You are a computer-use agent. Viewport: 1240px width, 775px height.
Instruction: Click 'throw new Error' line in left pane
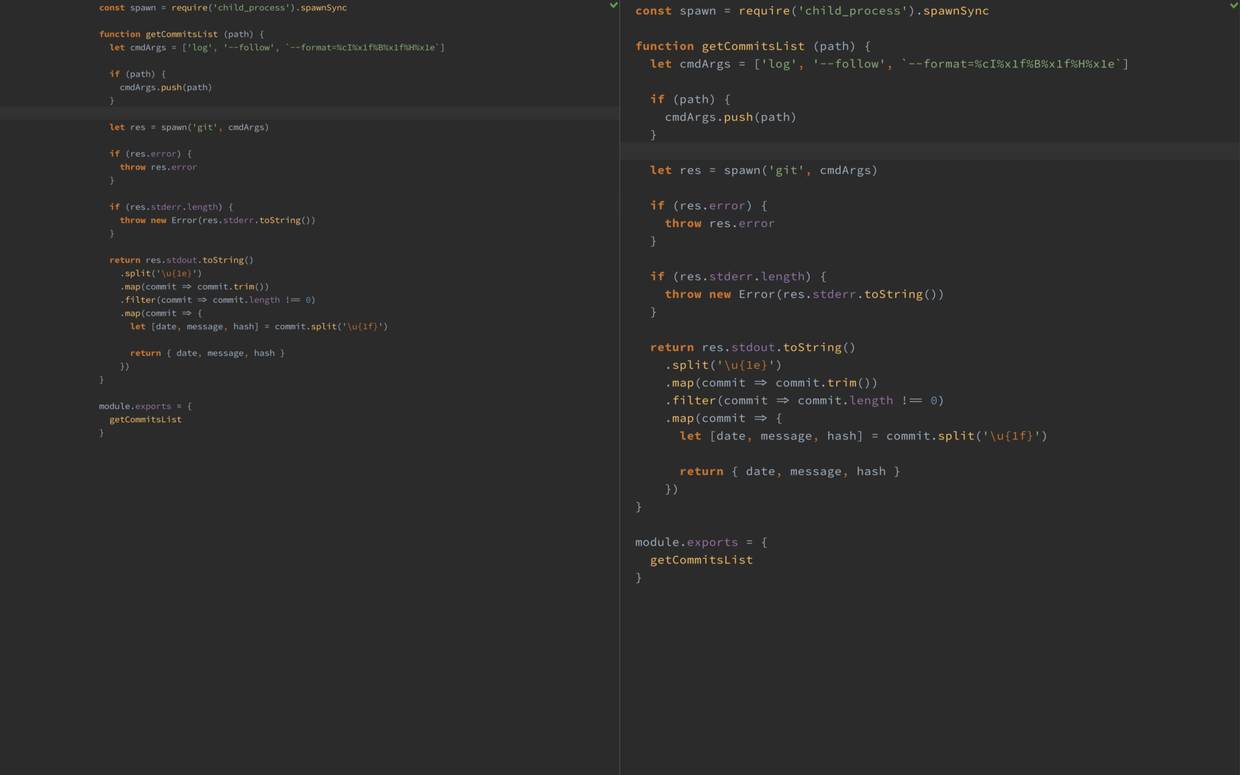[218, 220]
